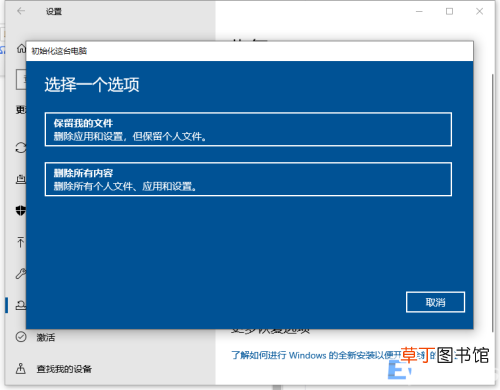Minimize the Settings window

tap(419, 11)
